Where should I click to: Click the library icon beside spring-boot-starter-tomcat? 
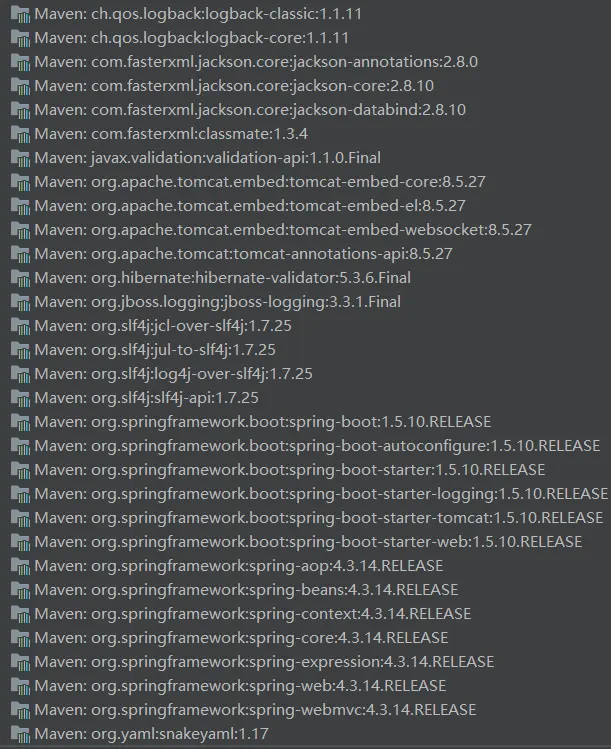coord(20,518)
